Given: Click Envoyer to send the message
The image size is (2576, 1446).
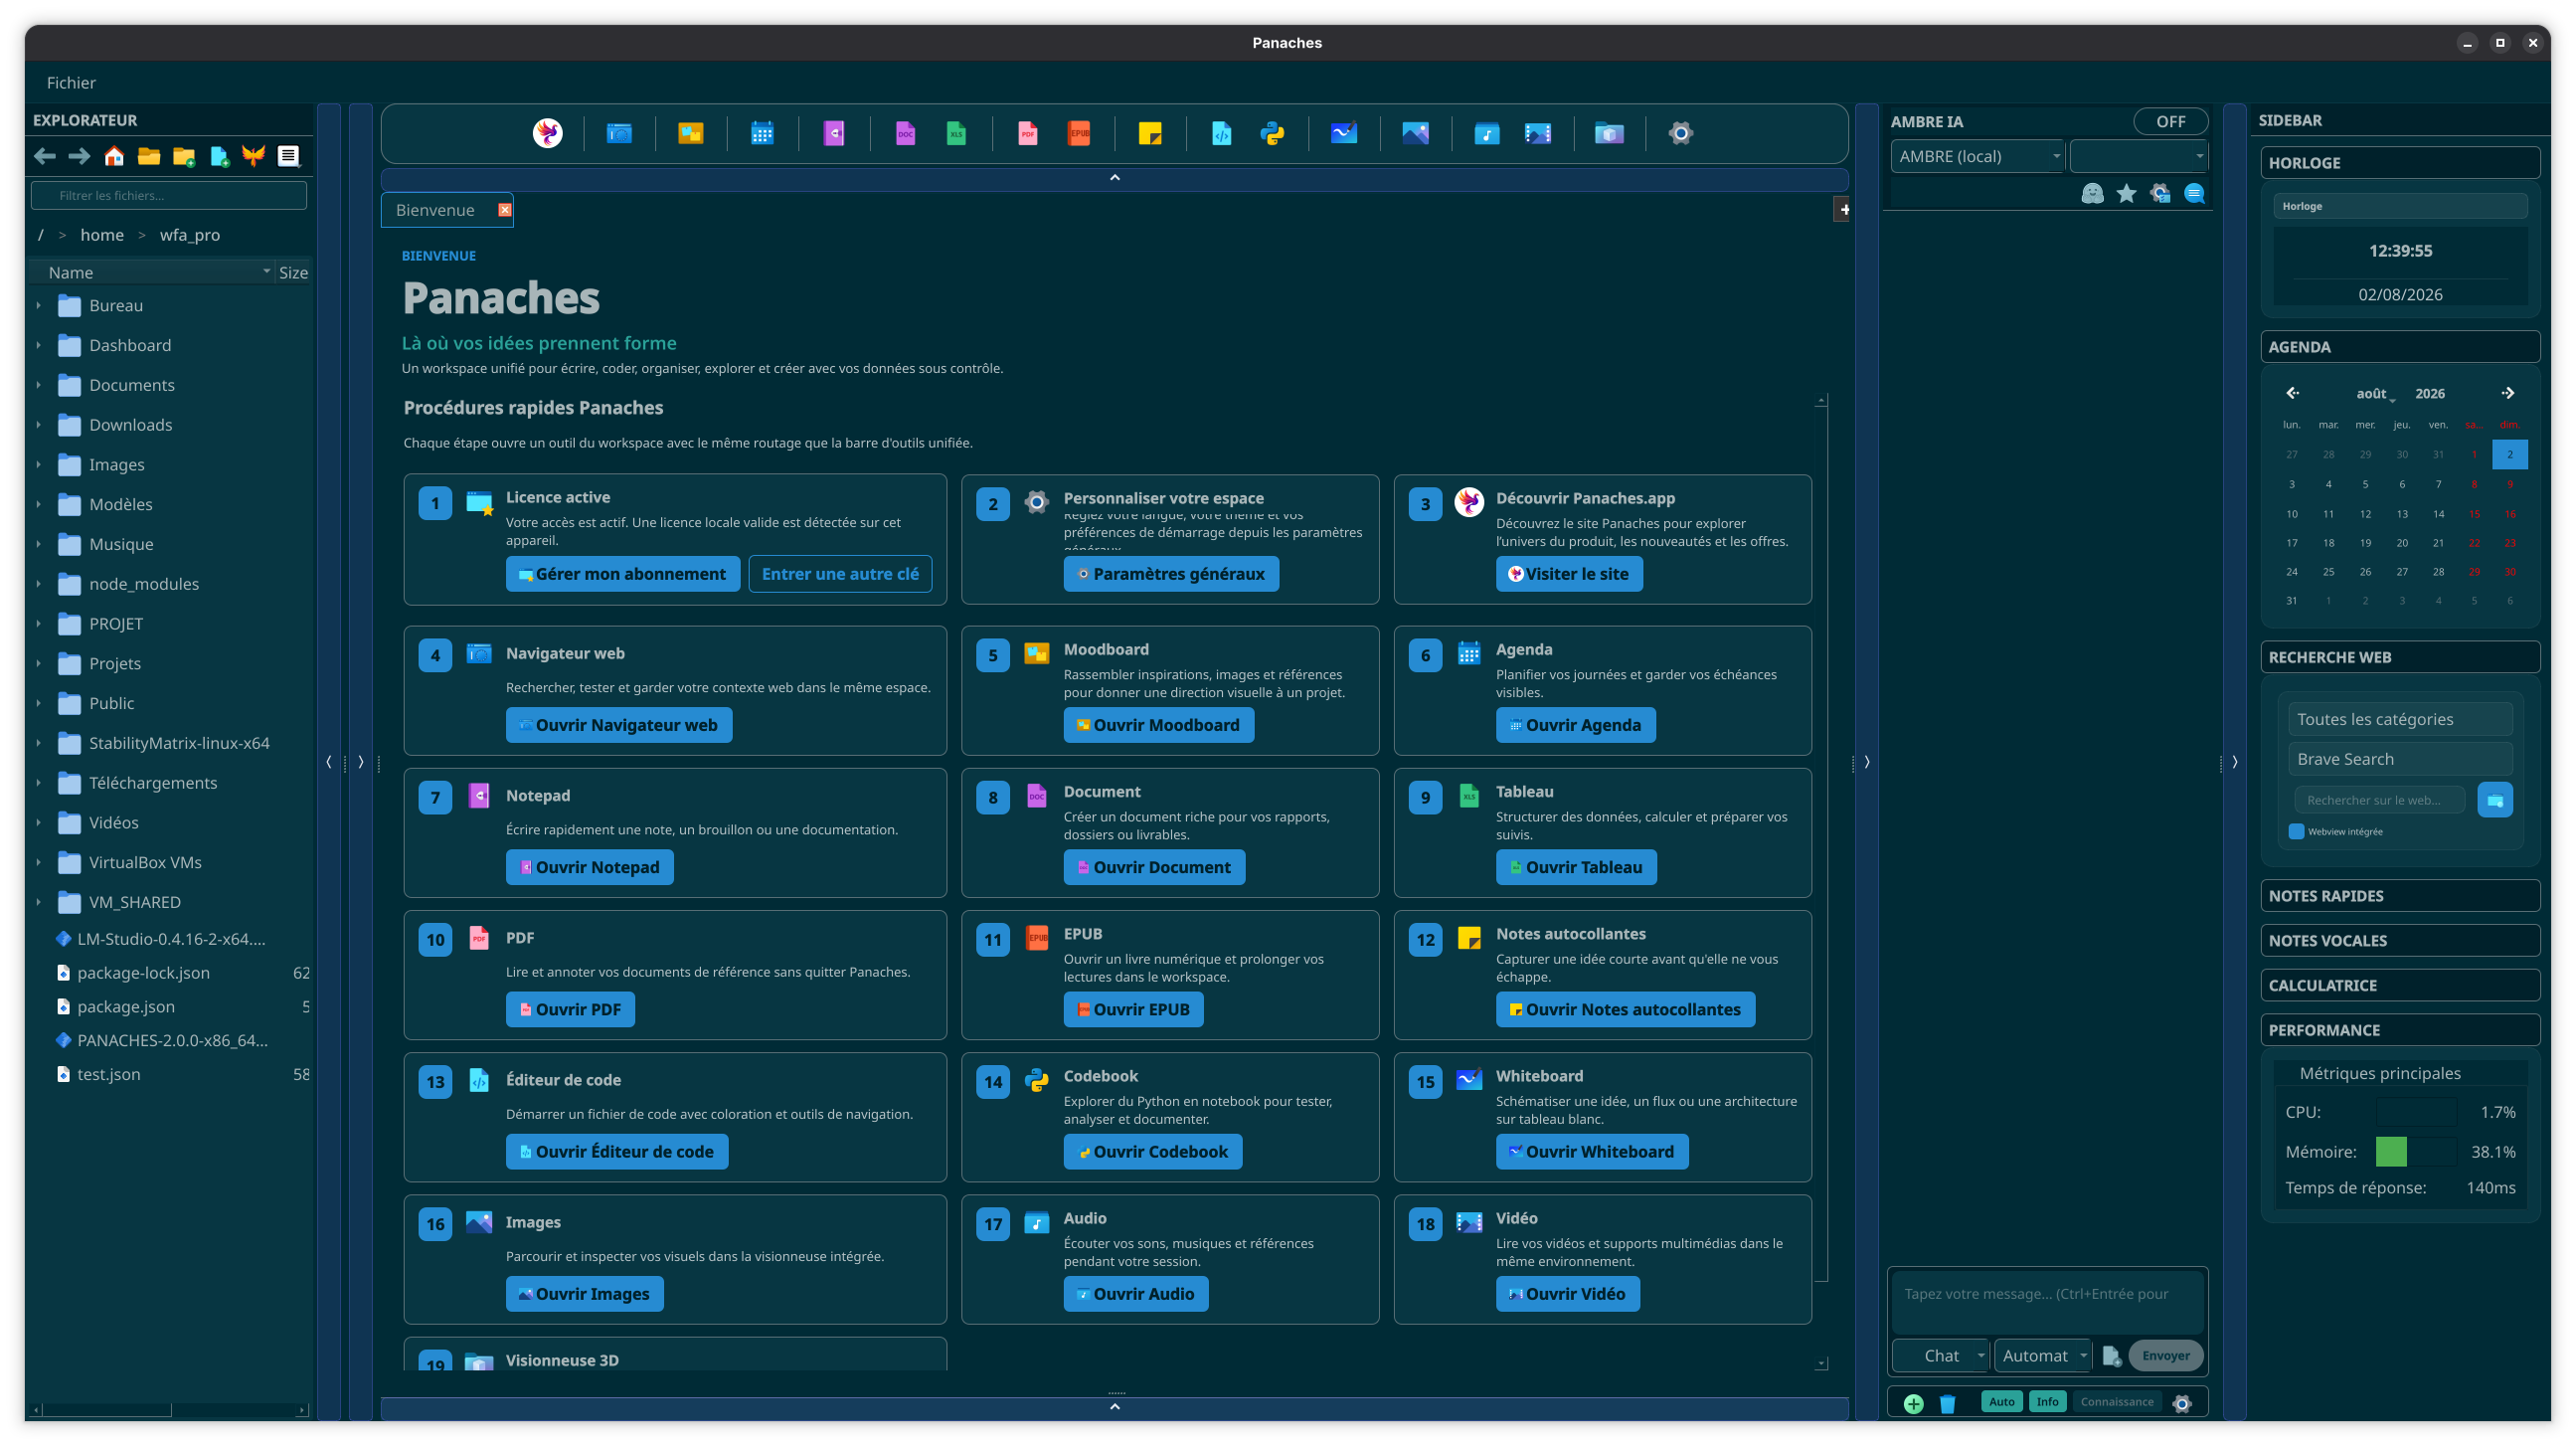Looking at the screenshot, I should click(2166, 1356).
